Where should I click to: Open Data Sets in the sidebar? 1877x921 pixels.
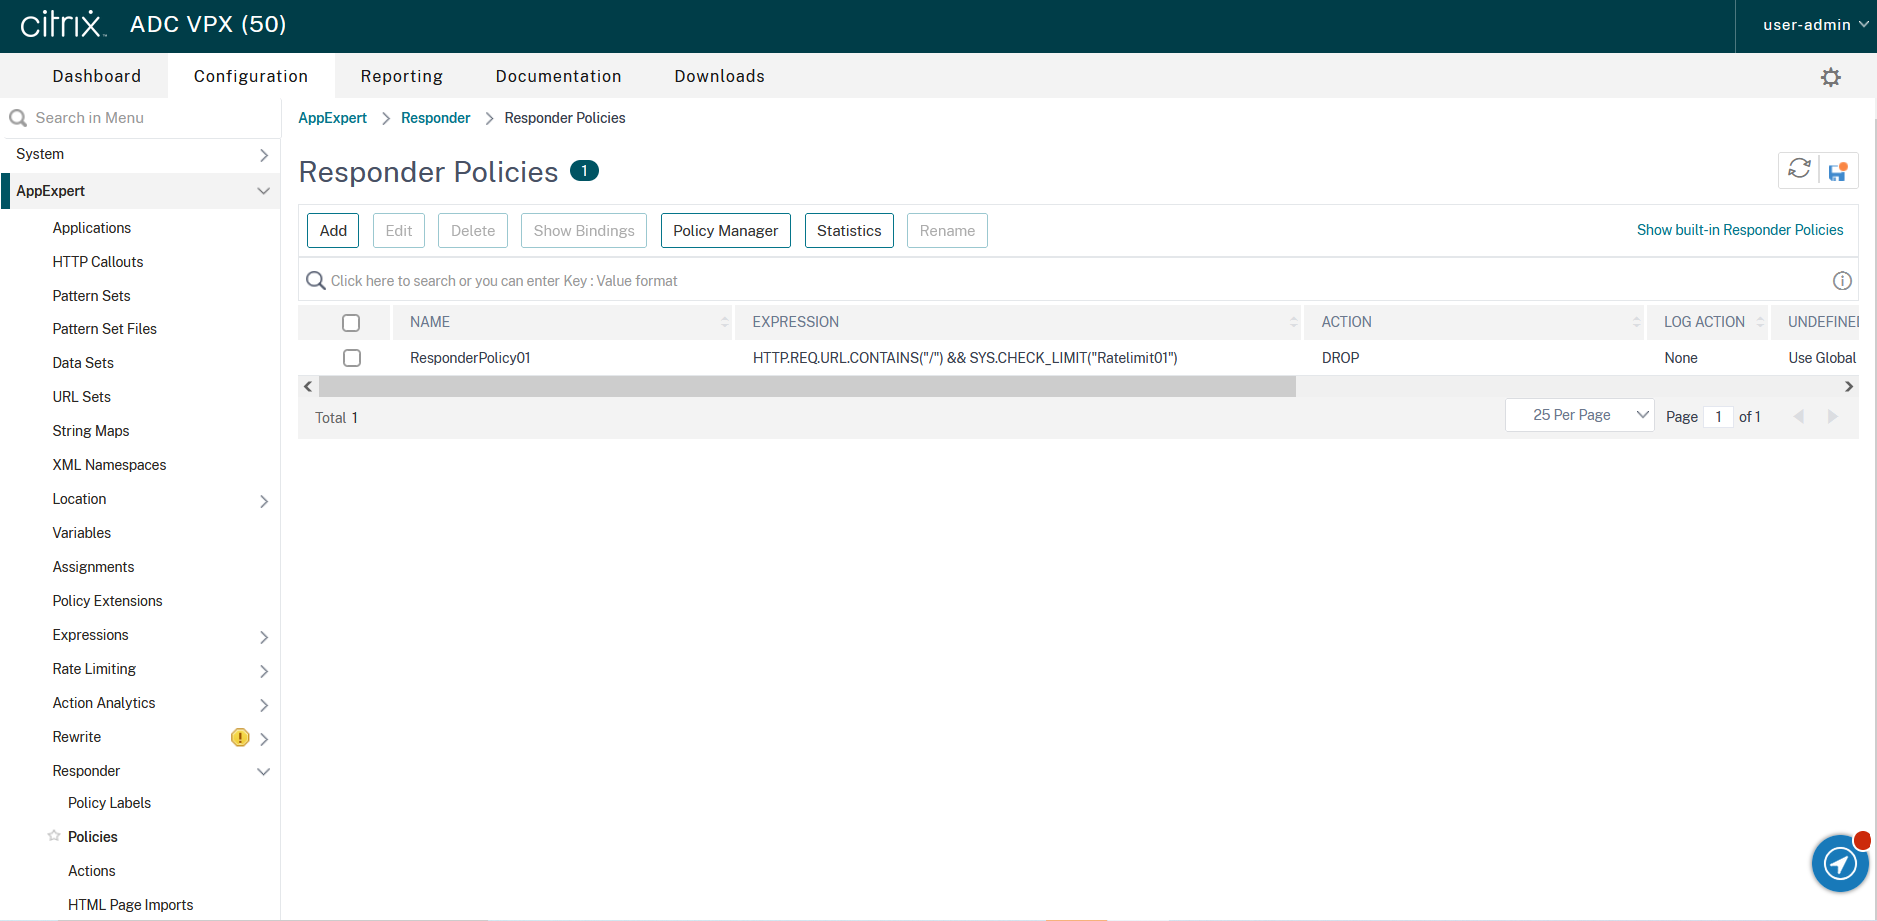point(83,363)
